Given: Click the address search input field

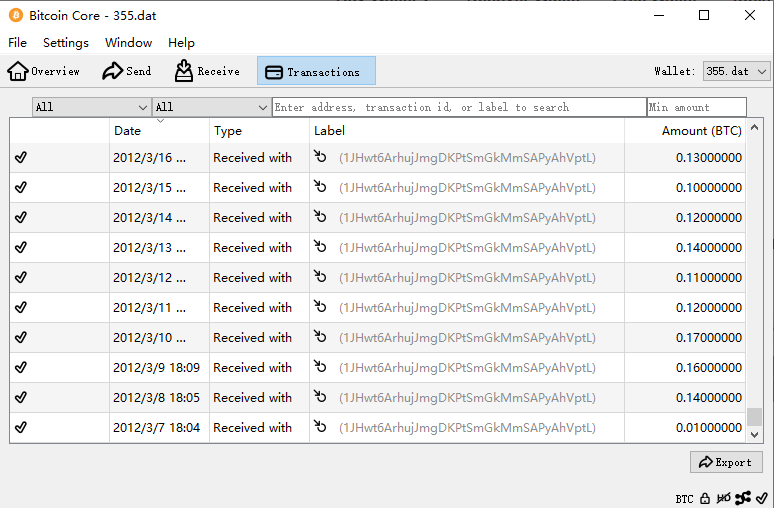Looking at the screenshot, I should [459, 107].
